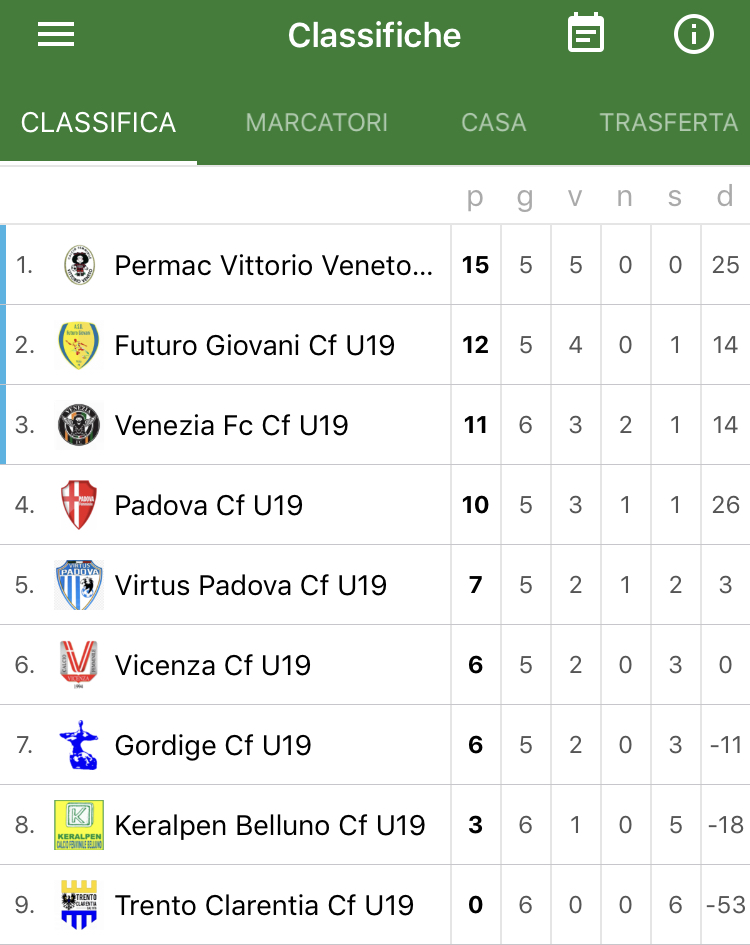The height and width of the screenshot is (945, 750).
Task: Select the CLASSIFICA tab
Action: [x=98, y=122]
